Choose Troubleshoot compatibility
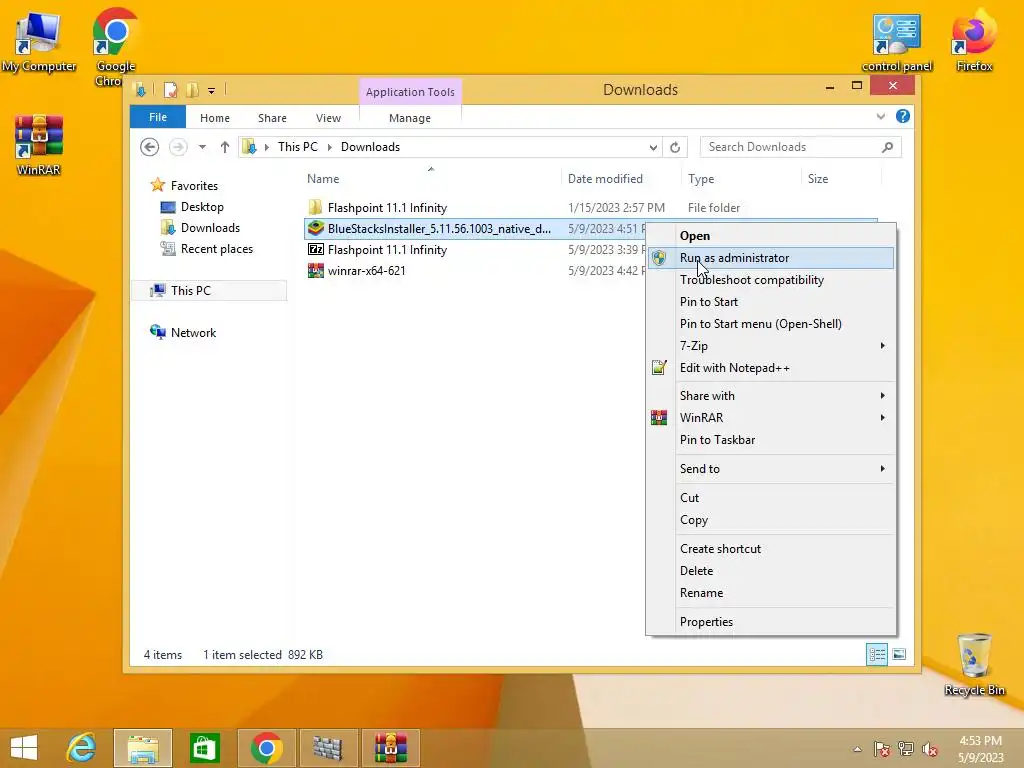 point(771,280)
